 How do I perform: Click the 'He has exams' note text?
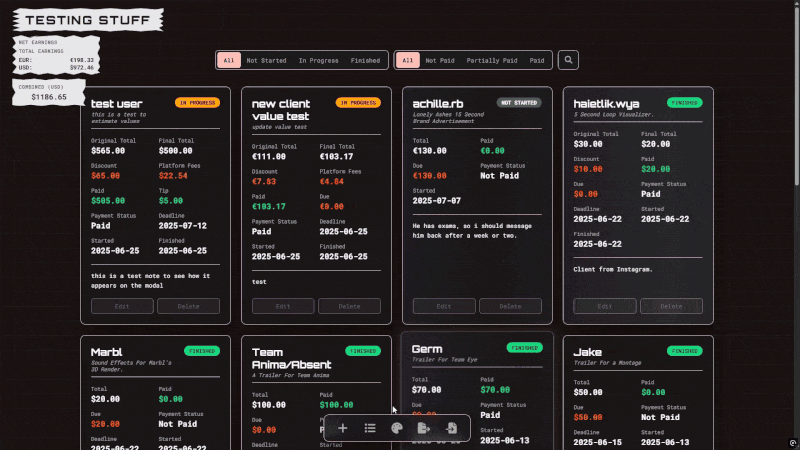(x=472, y=231)
